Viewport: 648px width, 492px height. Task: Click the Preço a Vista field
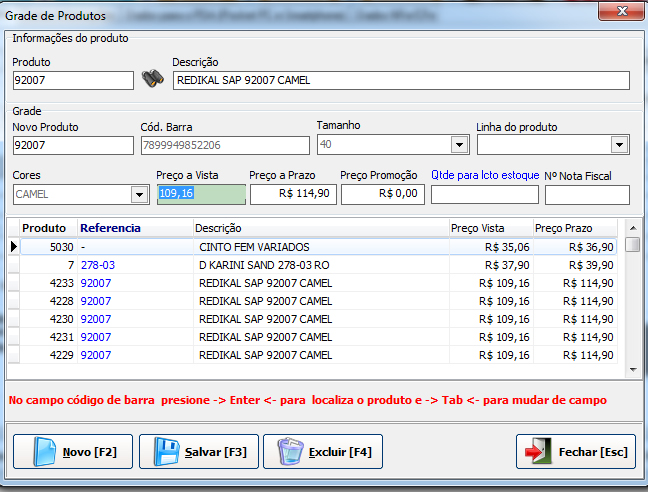pyautogui.click(x=200, y=194)
